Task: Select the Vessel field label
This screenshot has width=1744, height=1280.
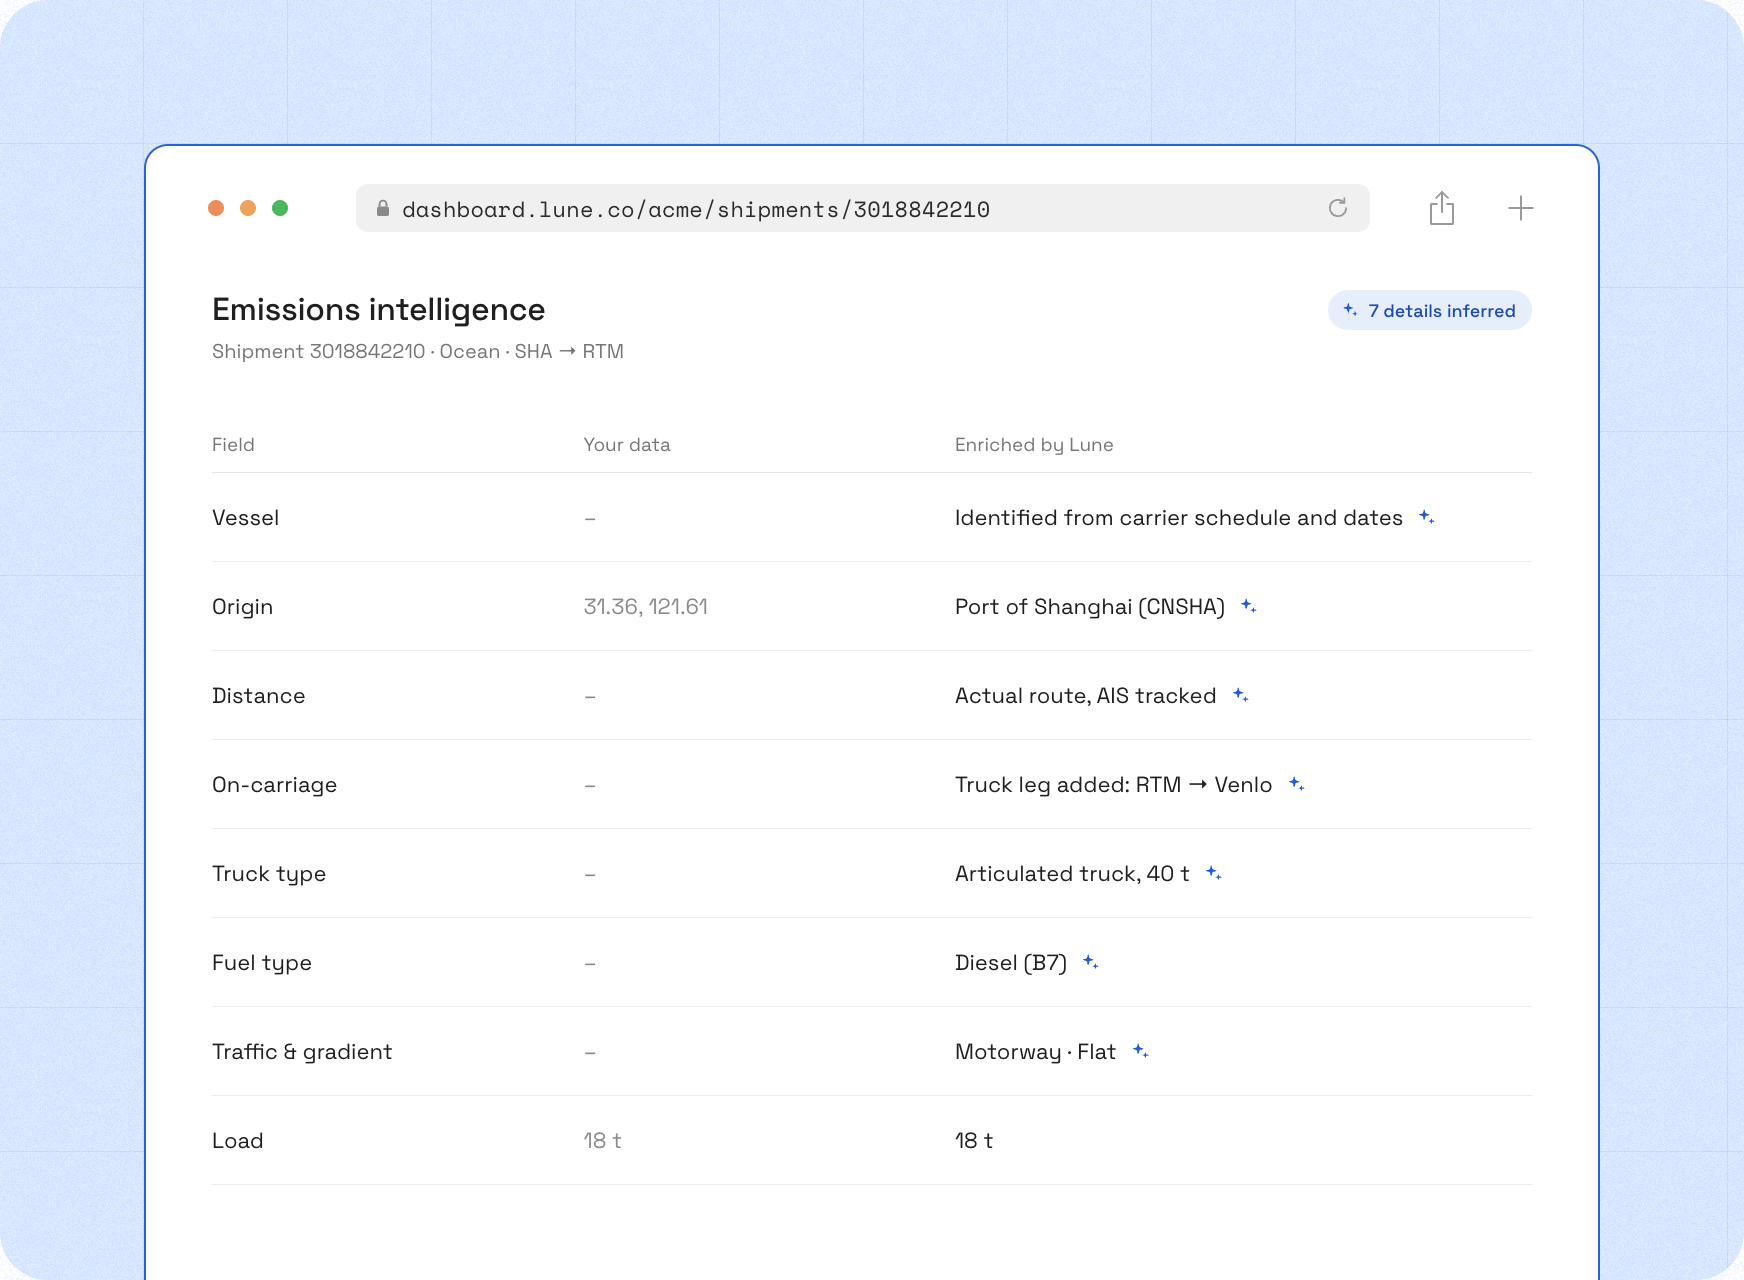Action: click(x=245, y=517)
